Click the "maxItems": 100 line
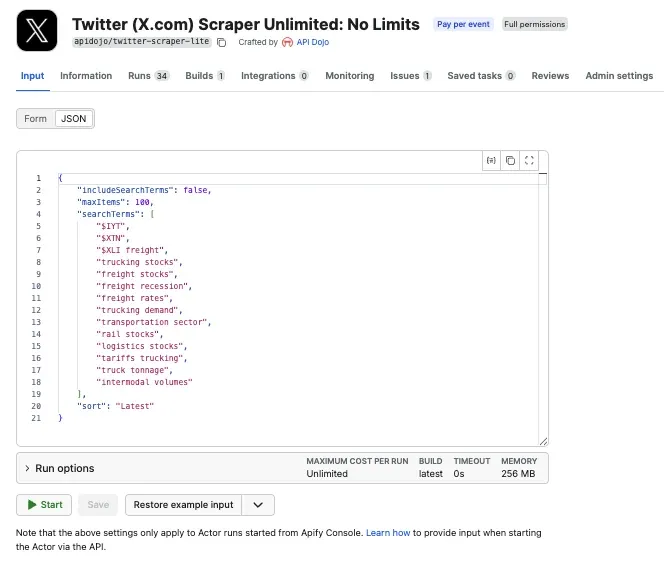 pyautogui.click(x=115, y=202)
